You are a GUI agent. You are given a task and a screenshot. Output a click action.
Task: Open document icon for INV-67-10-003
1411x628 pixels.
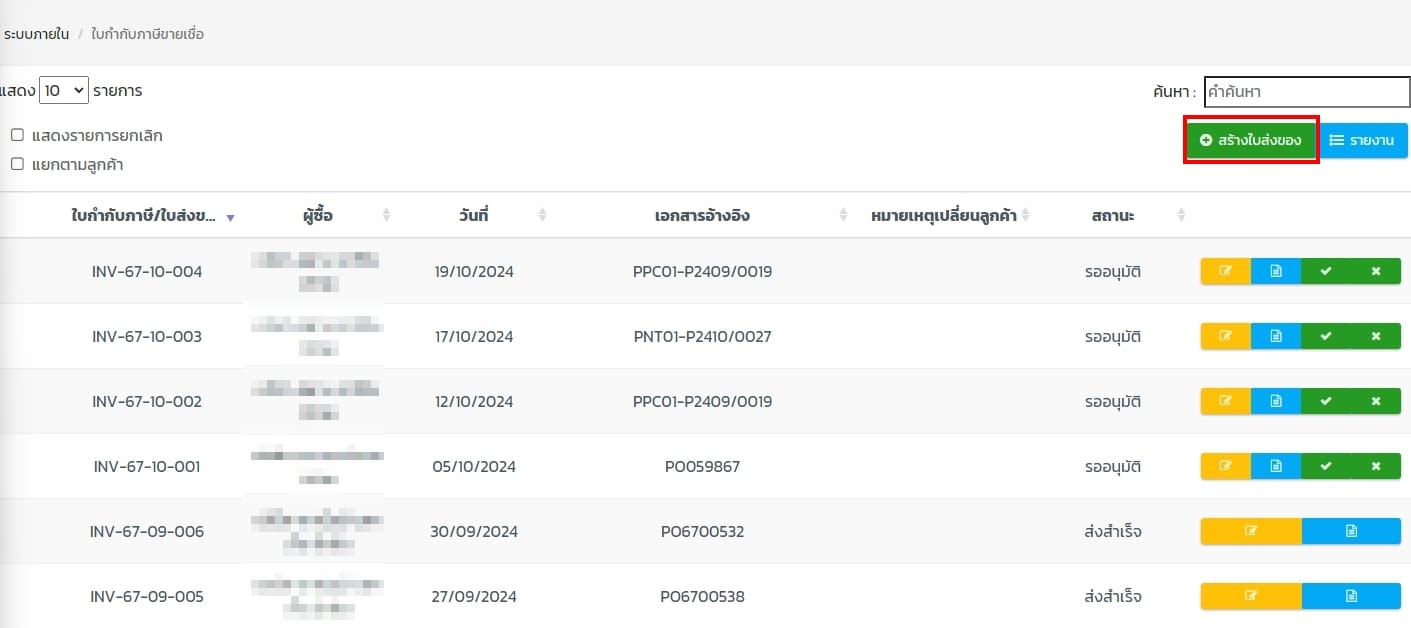click(x=1276, y=337)
